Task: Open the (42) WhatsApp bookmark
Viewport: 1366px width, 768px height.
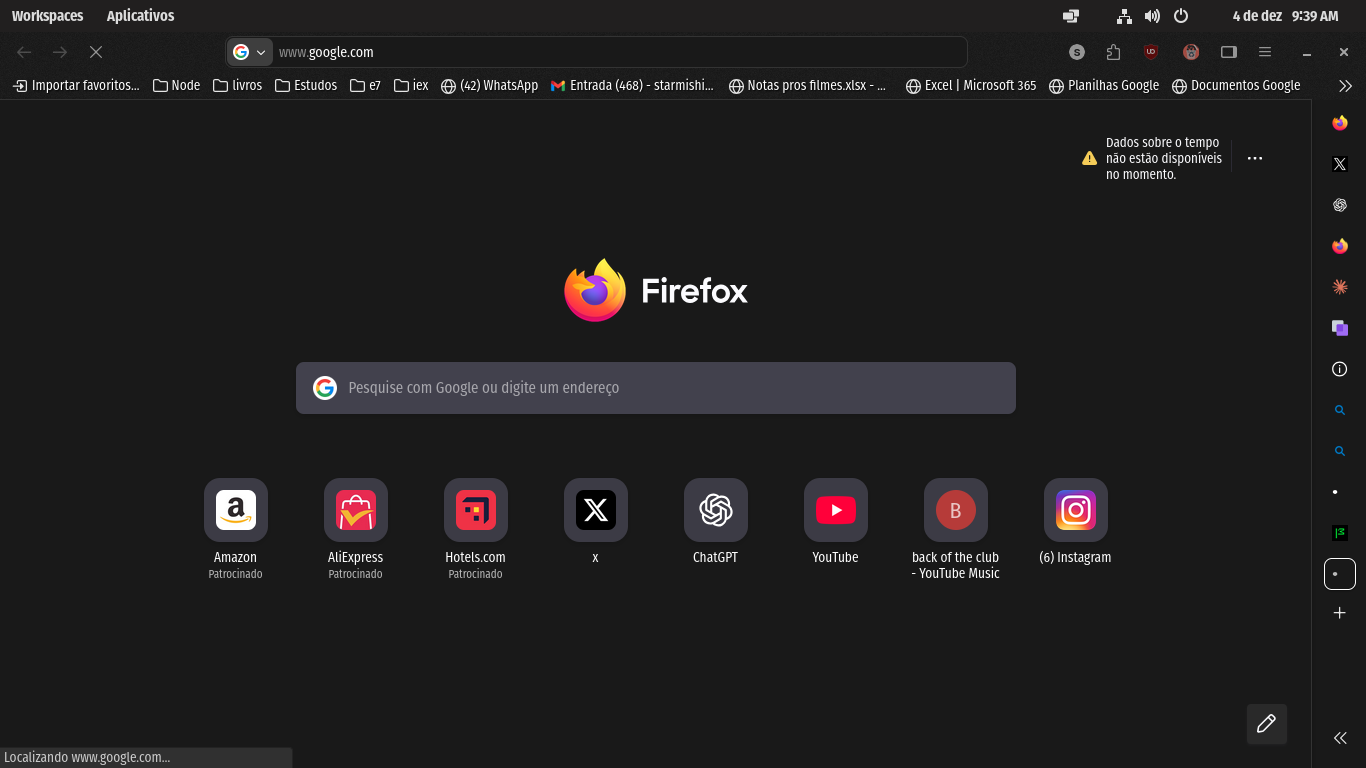Action: pos(490,86)
